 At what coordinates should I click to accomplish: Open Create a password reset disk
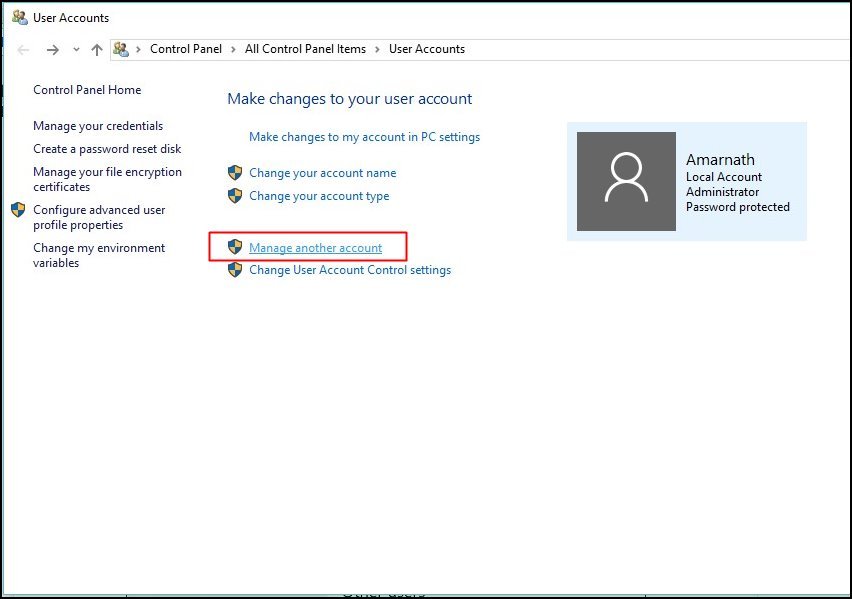pos(107,149)
